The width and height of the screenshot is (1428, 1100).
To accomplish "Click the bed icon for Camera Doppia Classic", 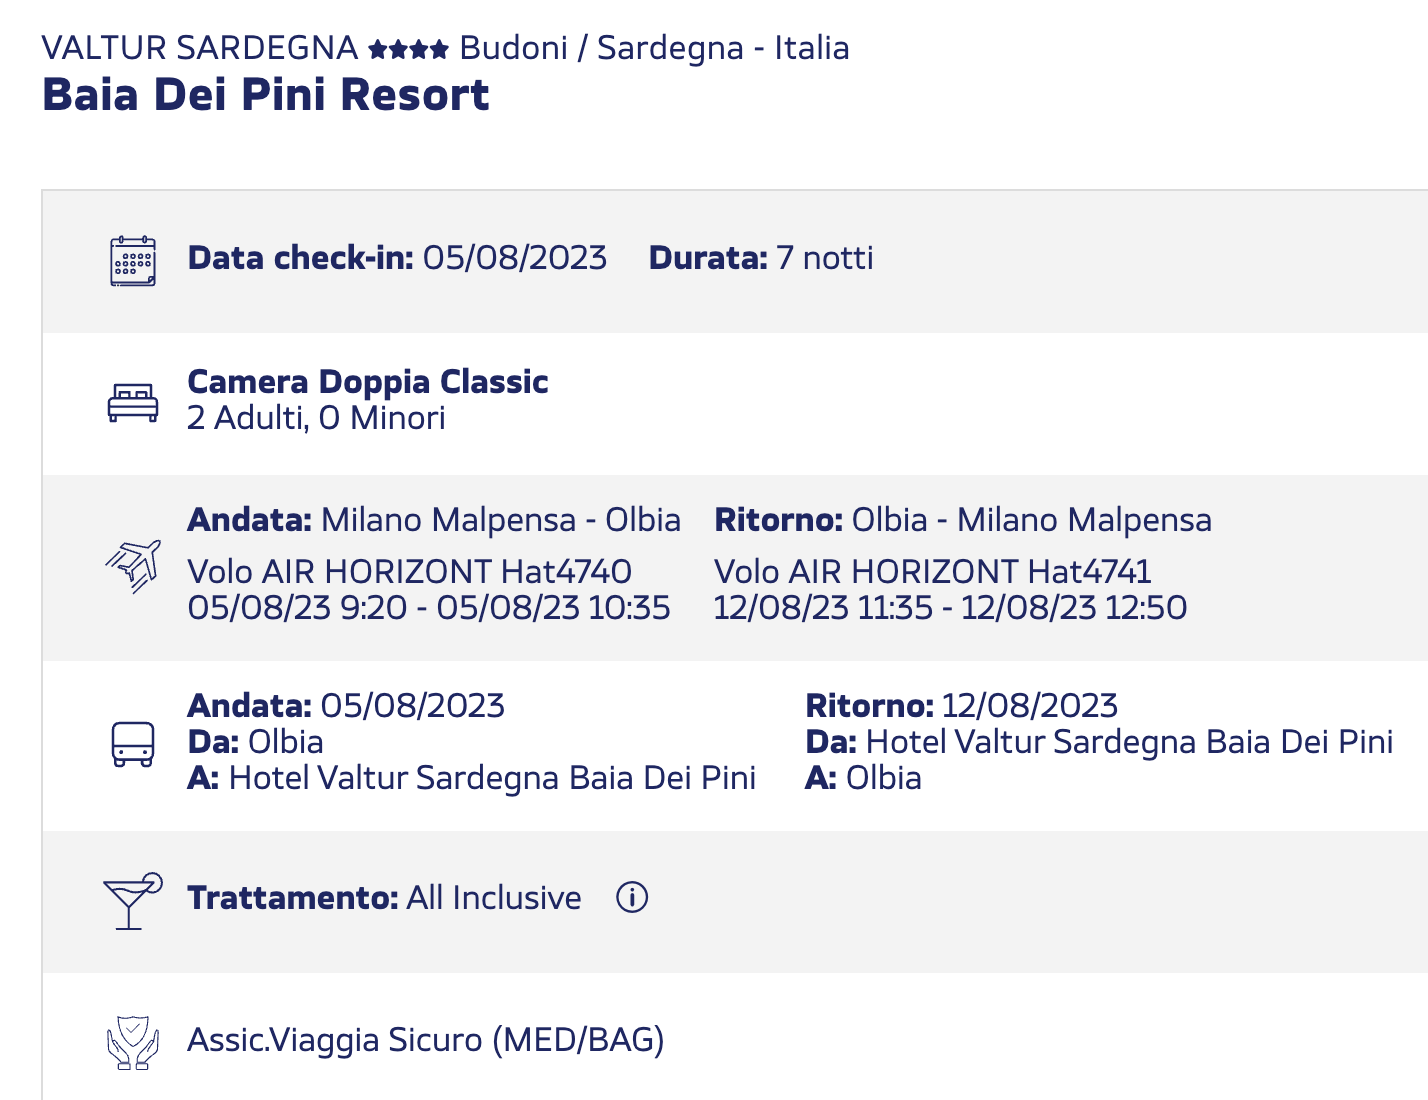I will click(133, 402).
